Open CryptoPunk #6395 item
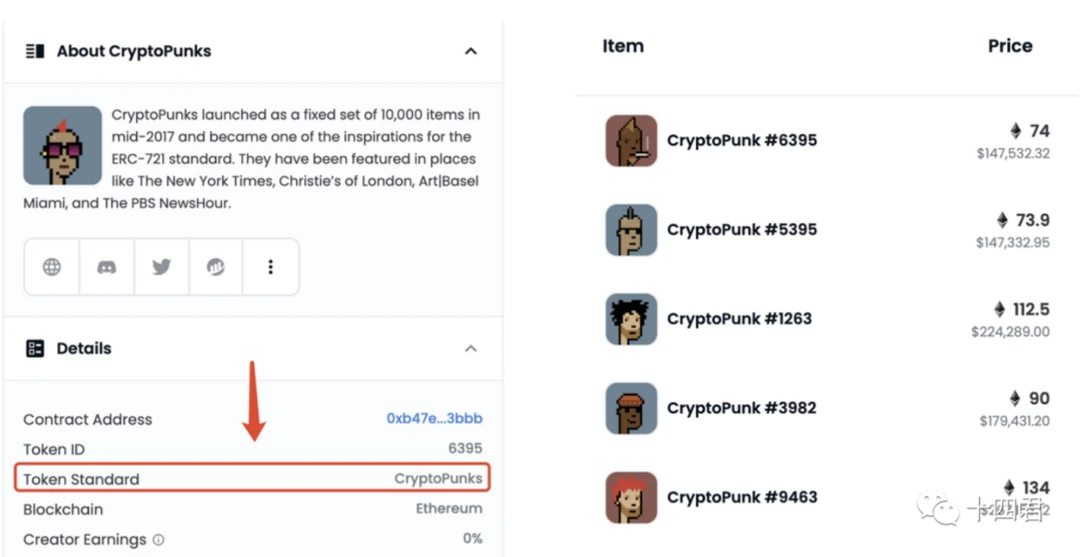 742,140
